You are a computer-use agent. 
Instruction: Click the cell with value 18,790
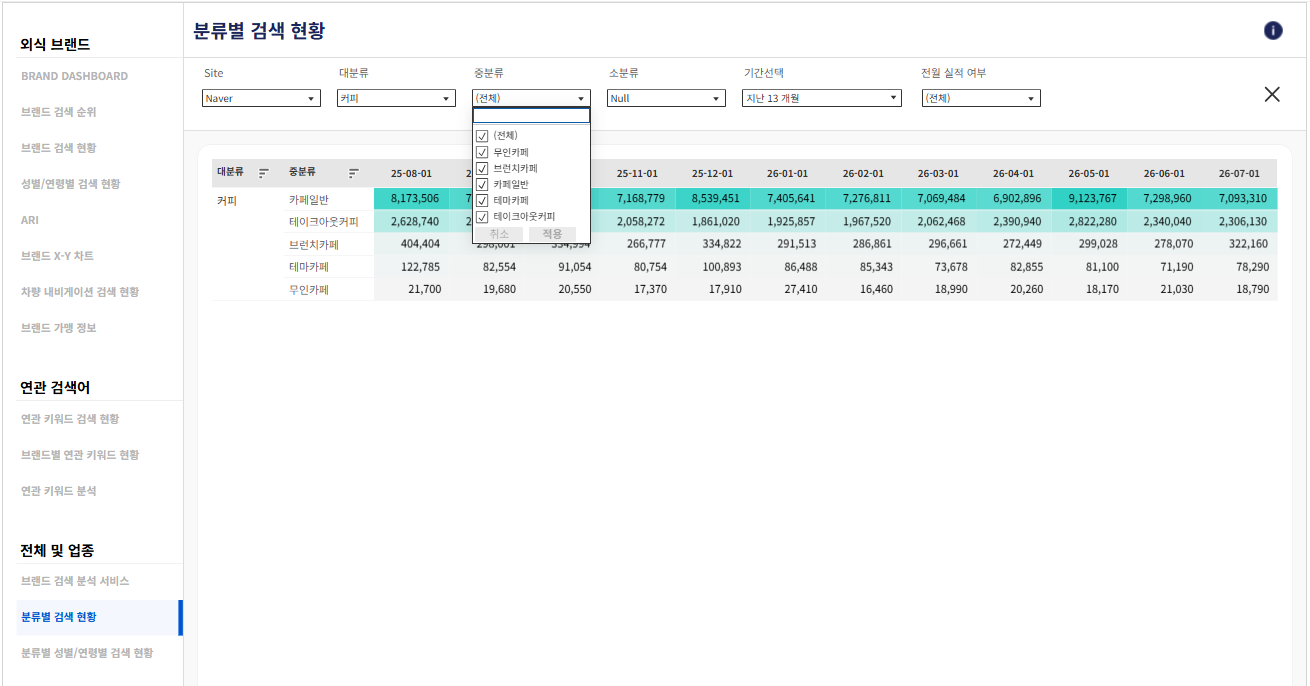(1240, 290)
